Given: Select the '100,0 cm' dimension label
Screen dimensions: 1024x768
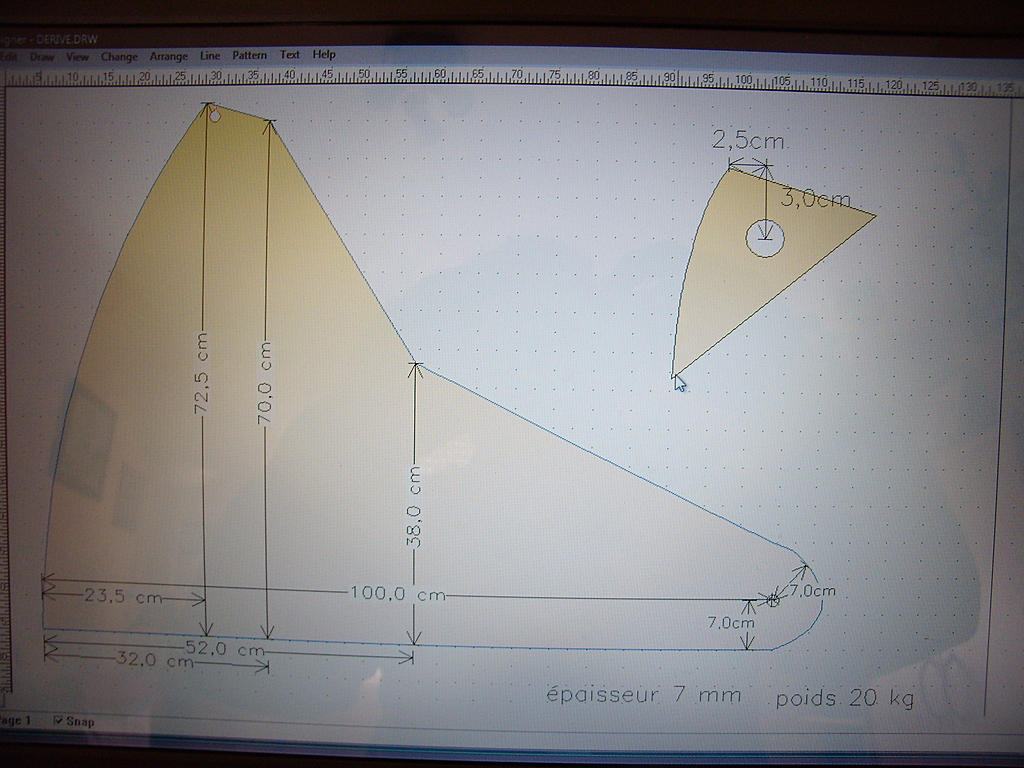Looking at the screenshot, I should click(398, 594).
